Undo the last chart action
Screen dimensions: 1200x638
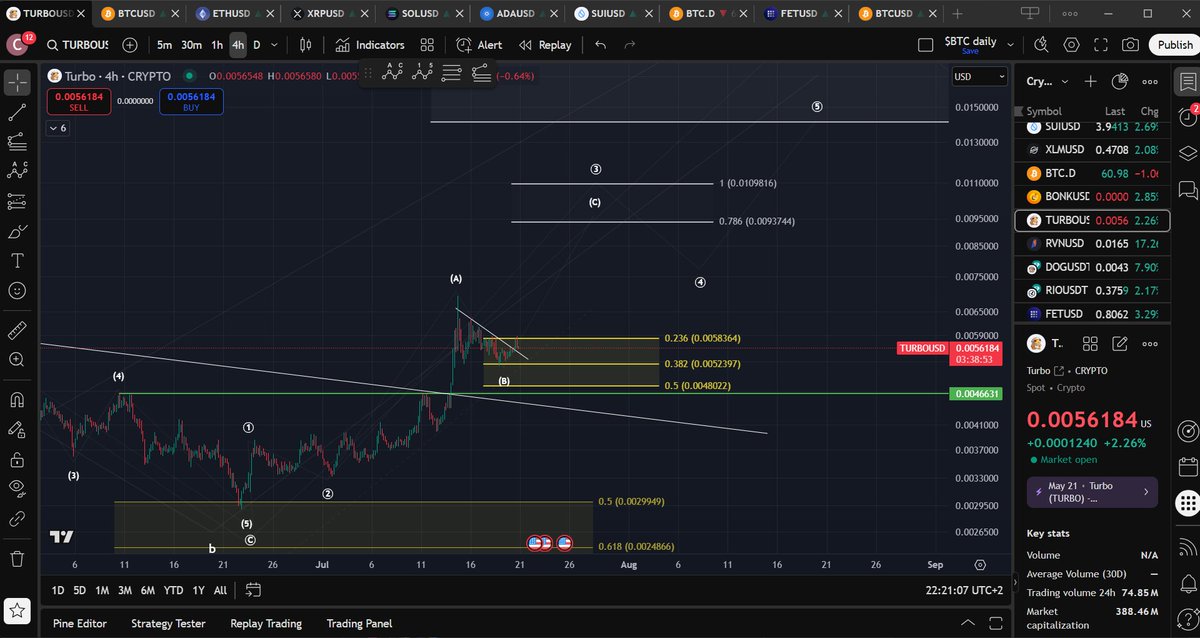[601, 45]
